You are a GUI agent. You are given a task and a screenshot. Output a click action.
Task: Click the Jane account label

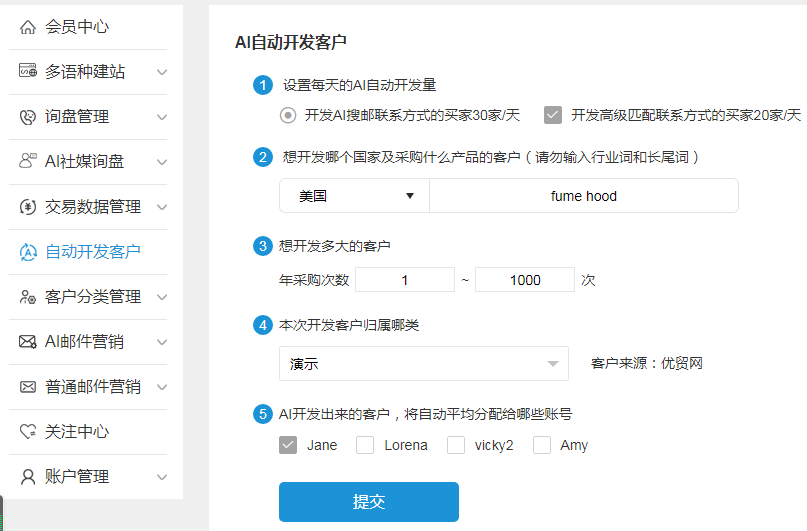coord(322,445)
